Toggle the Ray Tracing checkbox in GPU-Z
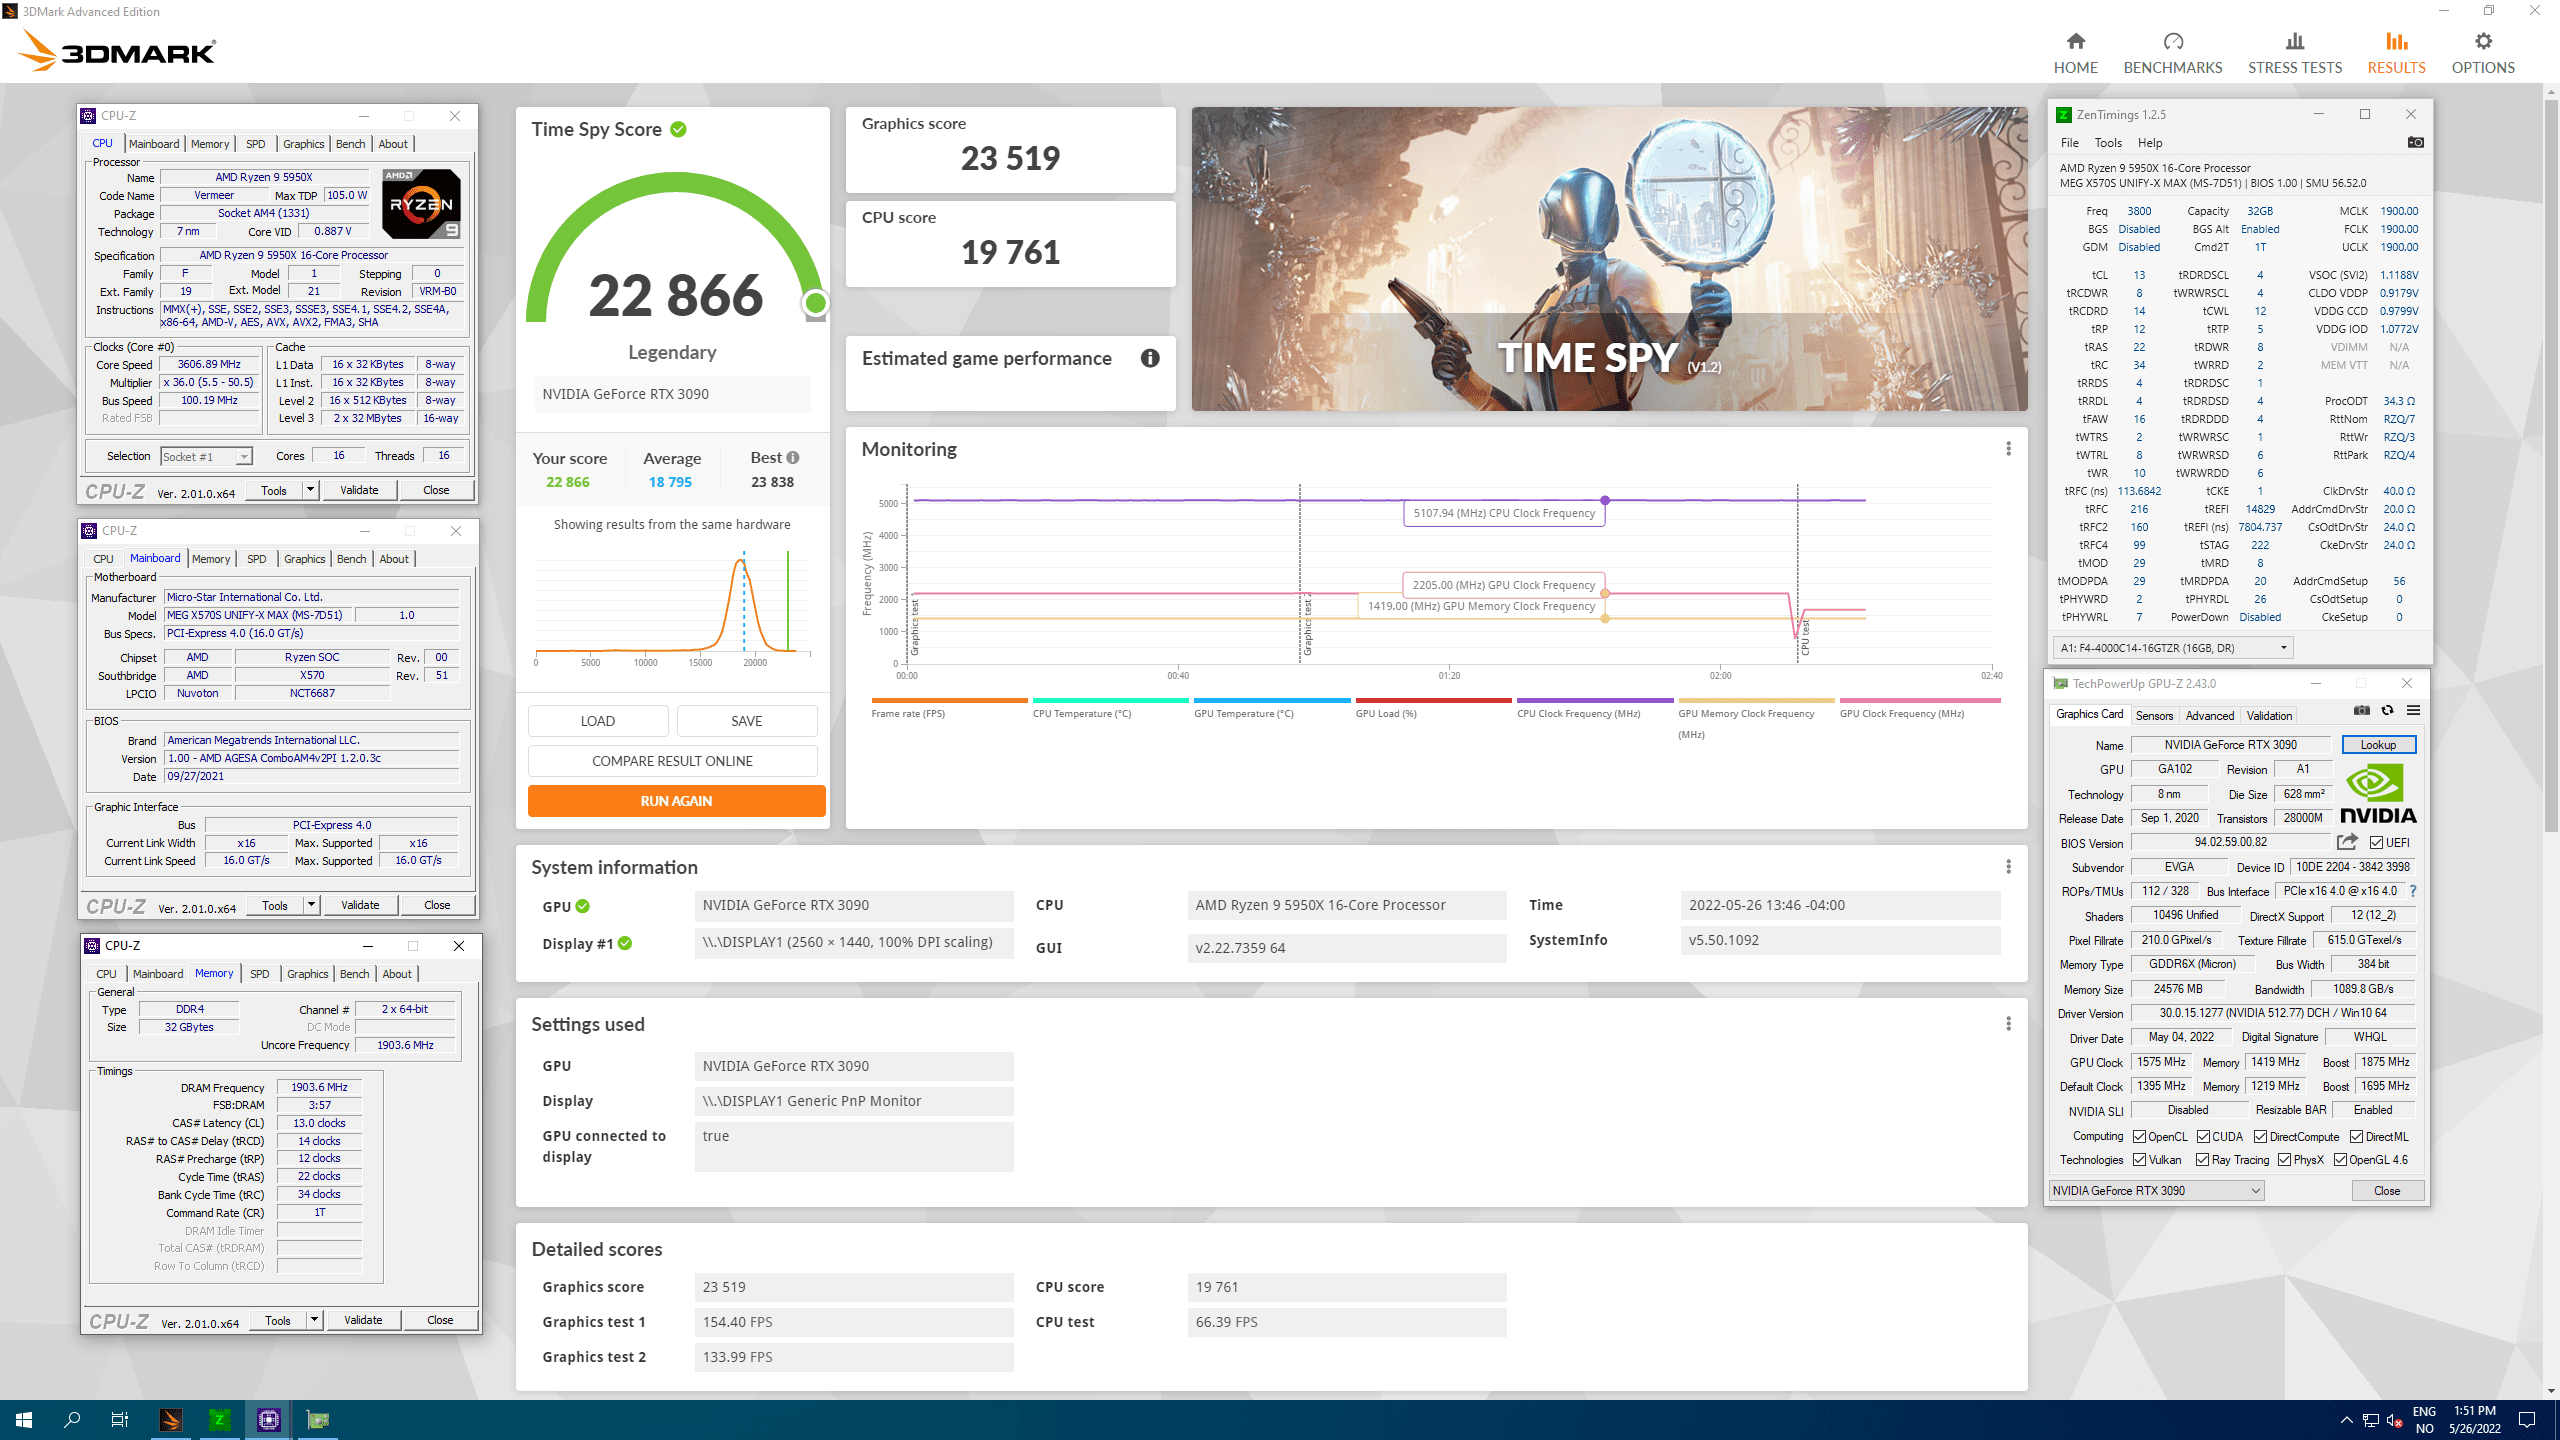Viewport: 2560px width, 1440px height. pyautogui.click(x=2202, y=1160)
